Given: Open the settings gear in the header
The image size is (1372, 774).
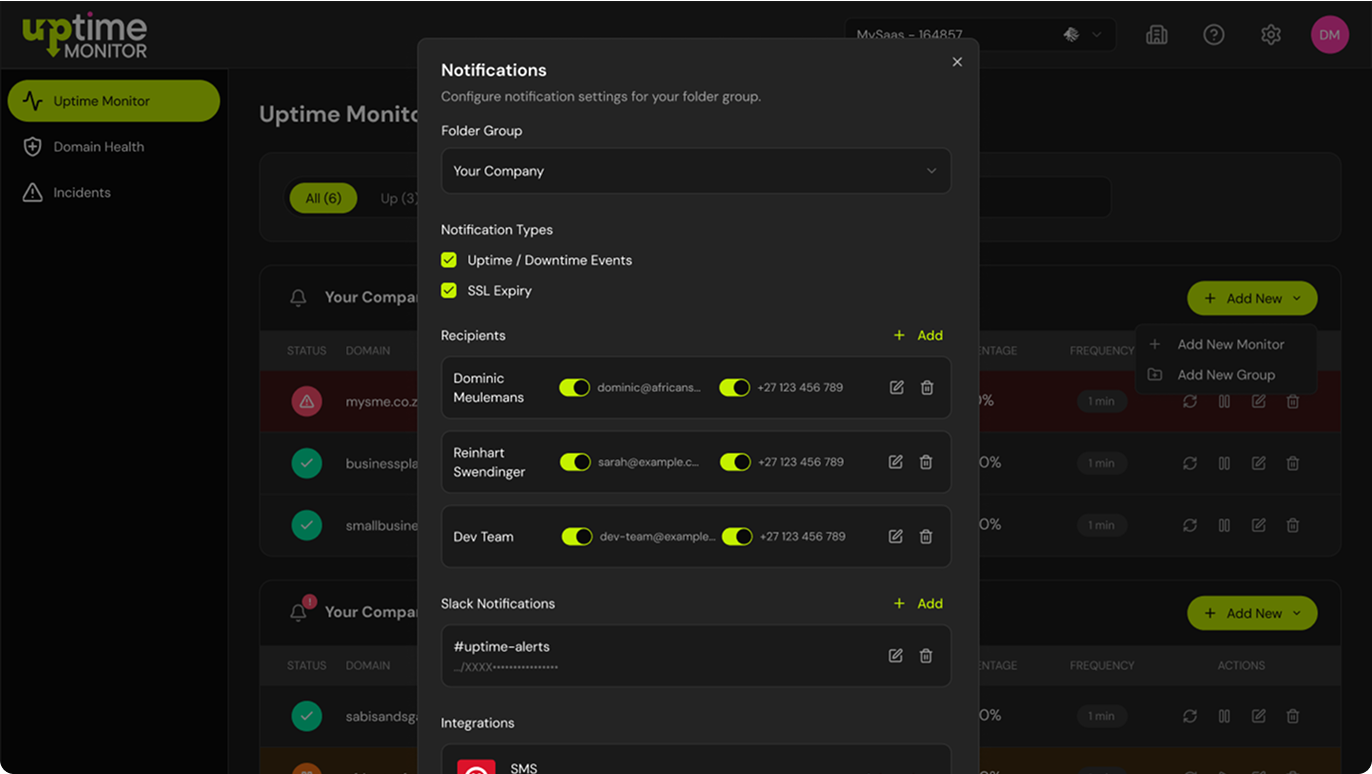Looking at the screenshot, I should pos(1271,35).
